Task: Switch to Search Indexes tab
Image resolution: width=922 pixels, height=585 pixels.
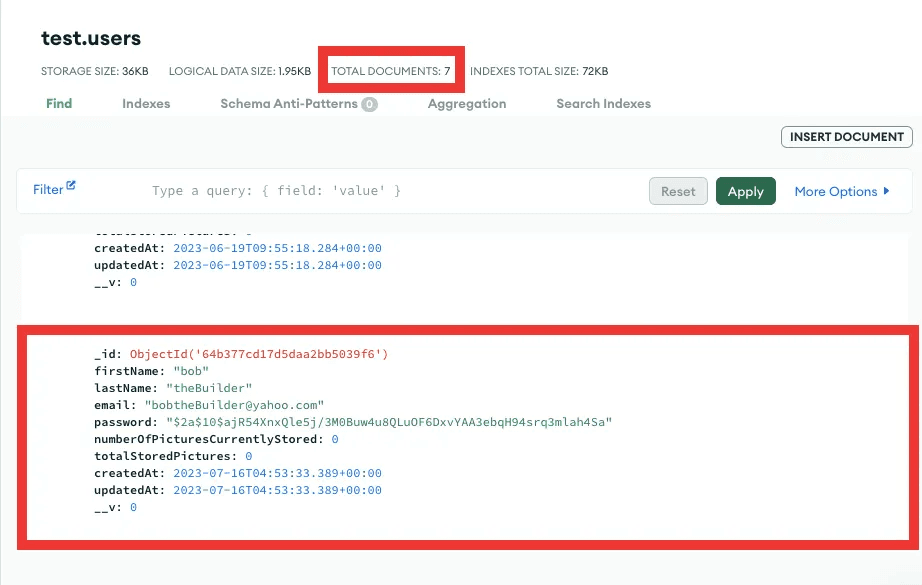Action: tap(603, 103)
